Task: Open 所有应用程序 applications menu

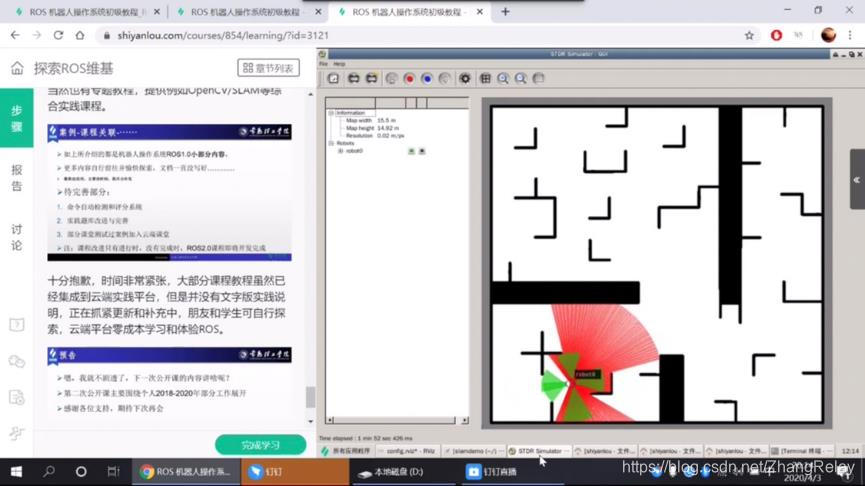Action: (x=346, y=451)
